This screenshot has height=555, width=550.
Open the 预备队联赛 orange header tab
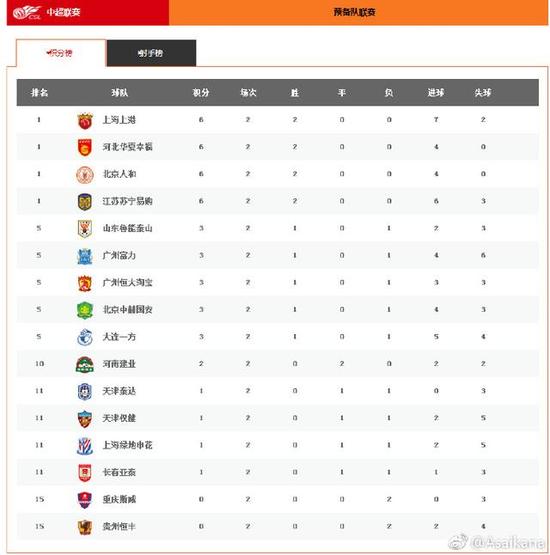pyautogui.click(x=359, y=12)
